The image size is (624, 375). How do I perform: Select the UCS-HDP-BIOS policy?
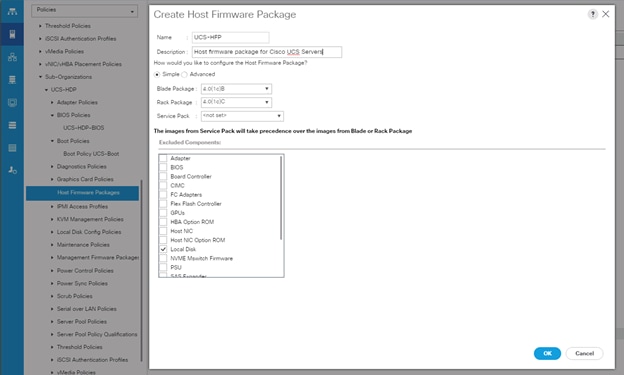[84, 128]
